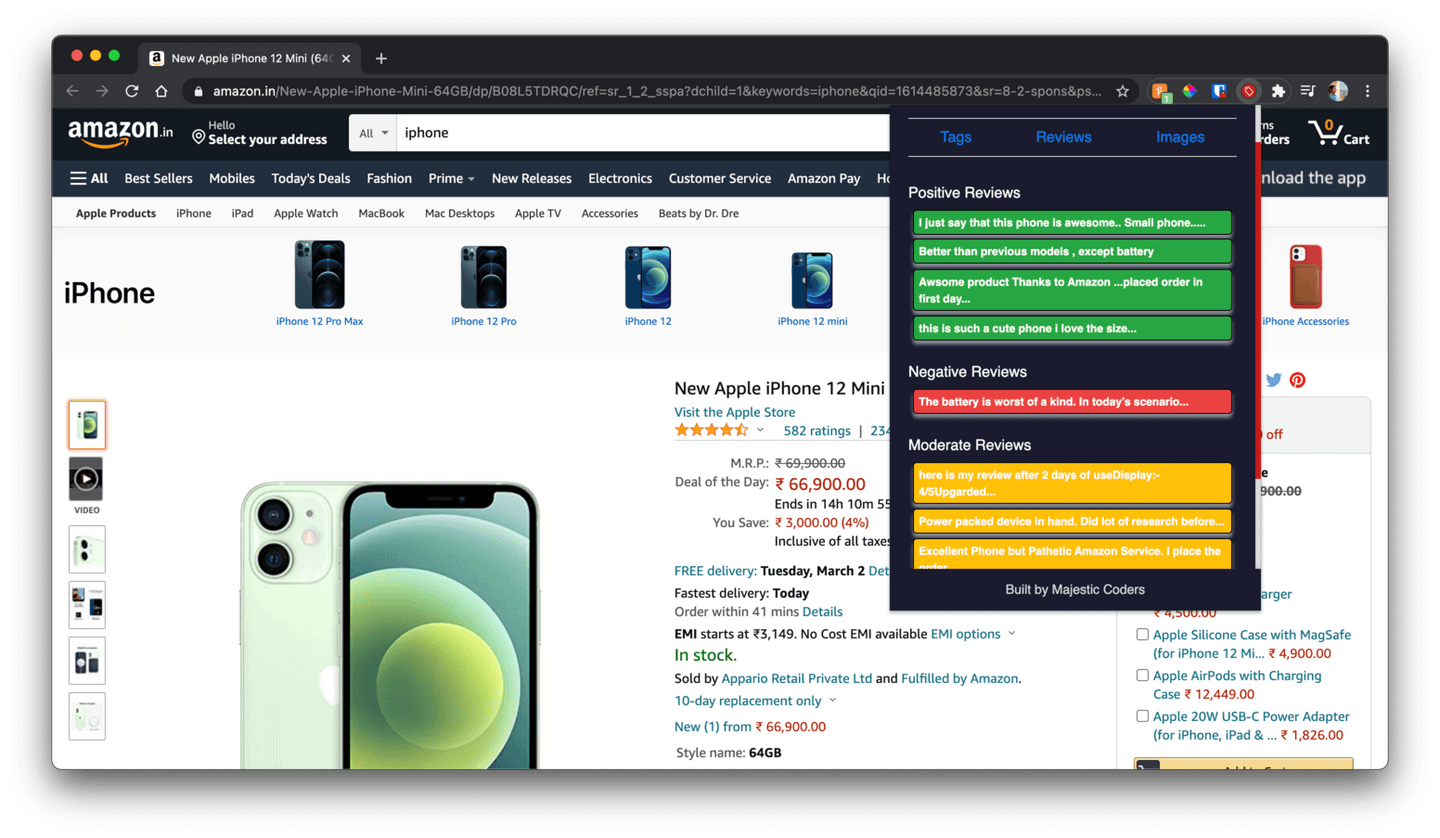Open the cute phone positive review
The width and height of the screenshot is (1440, 838).
pos(1072,328)
